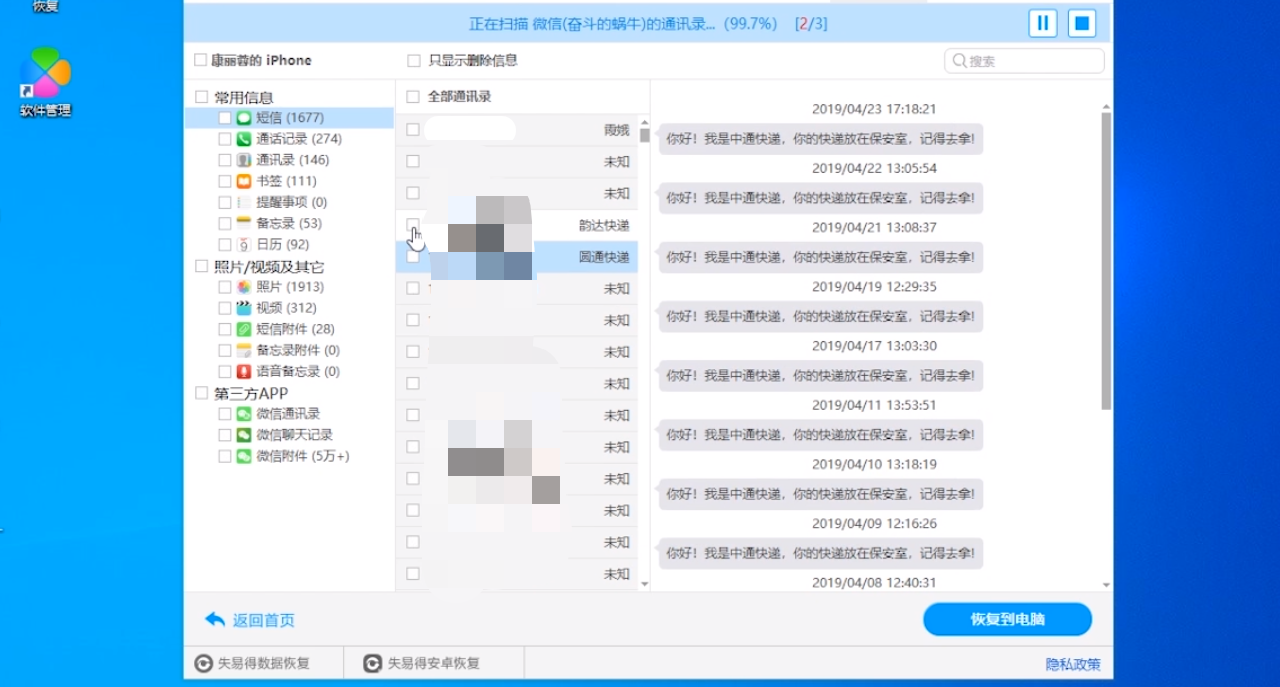Go back via 返回首页 link
This screenshot has height=687, width=1280.
click(x=264, y=620)
